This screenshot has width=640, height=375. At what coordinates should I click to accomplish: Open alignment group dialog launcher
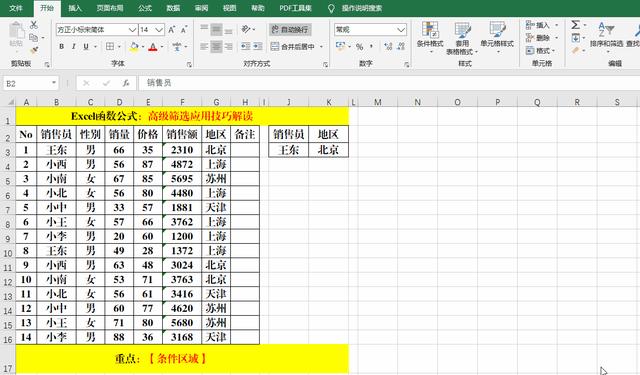pyautogui.click(x=325, y=64)
